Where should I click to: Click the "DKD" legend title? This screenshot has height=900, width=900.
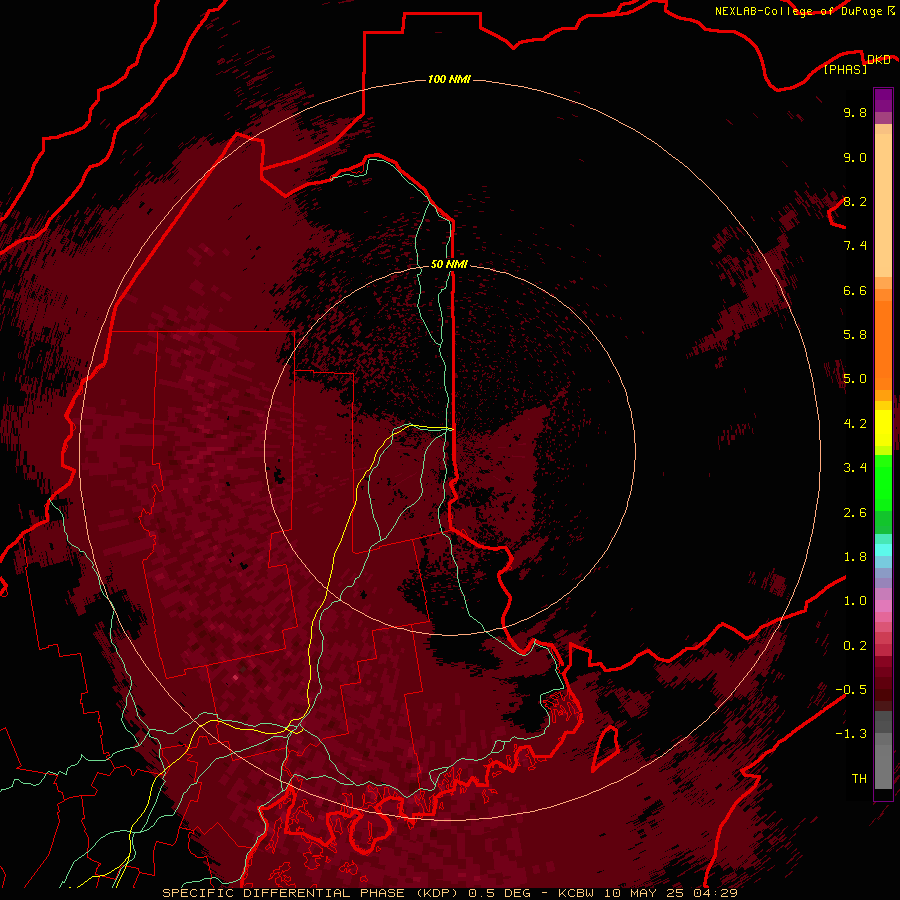878,59
